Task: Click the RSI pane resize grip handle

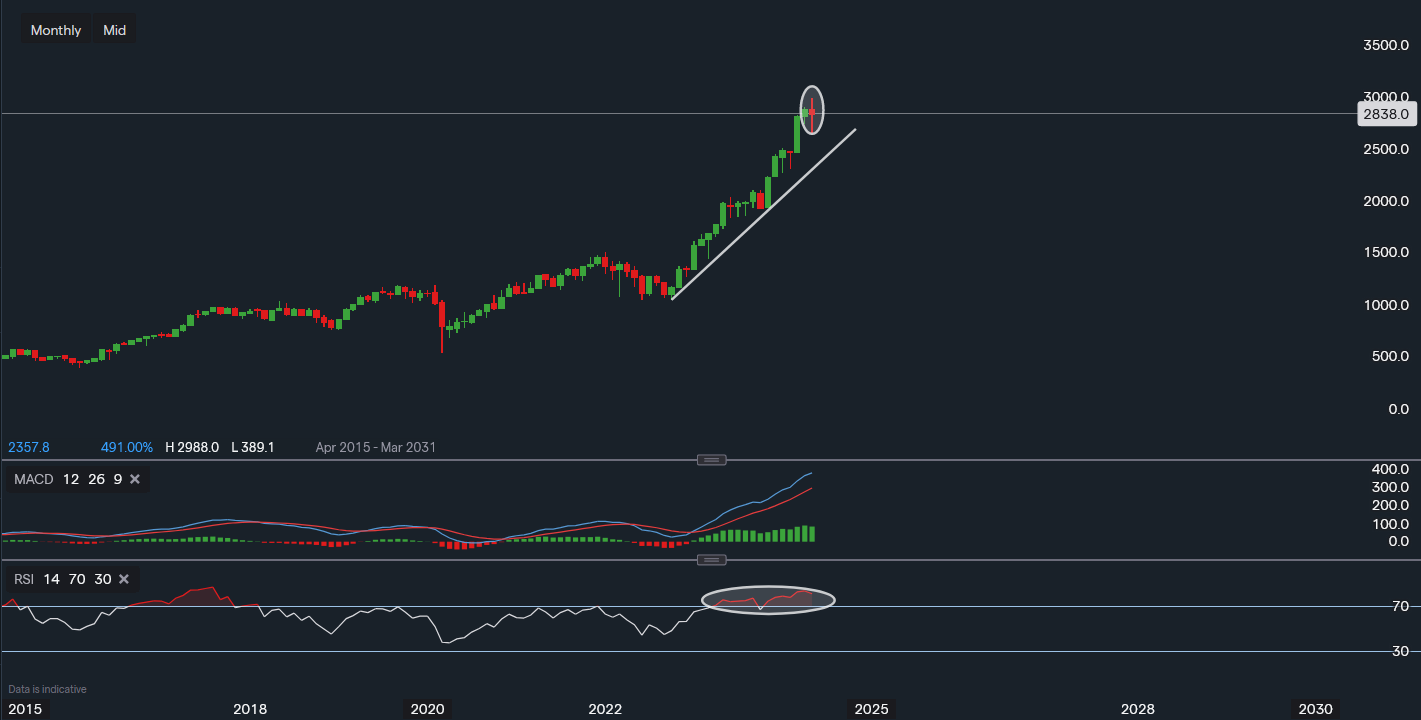Action: coord(712,560)
